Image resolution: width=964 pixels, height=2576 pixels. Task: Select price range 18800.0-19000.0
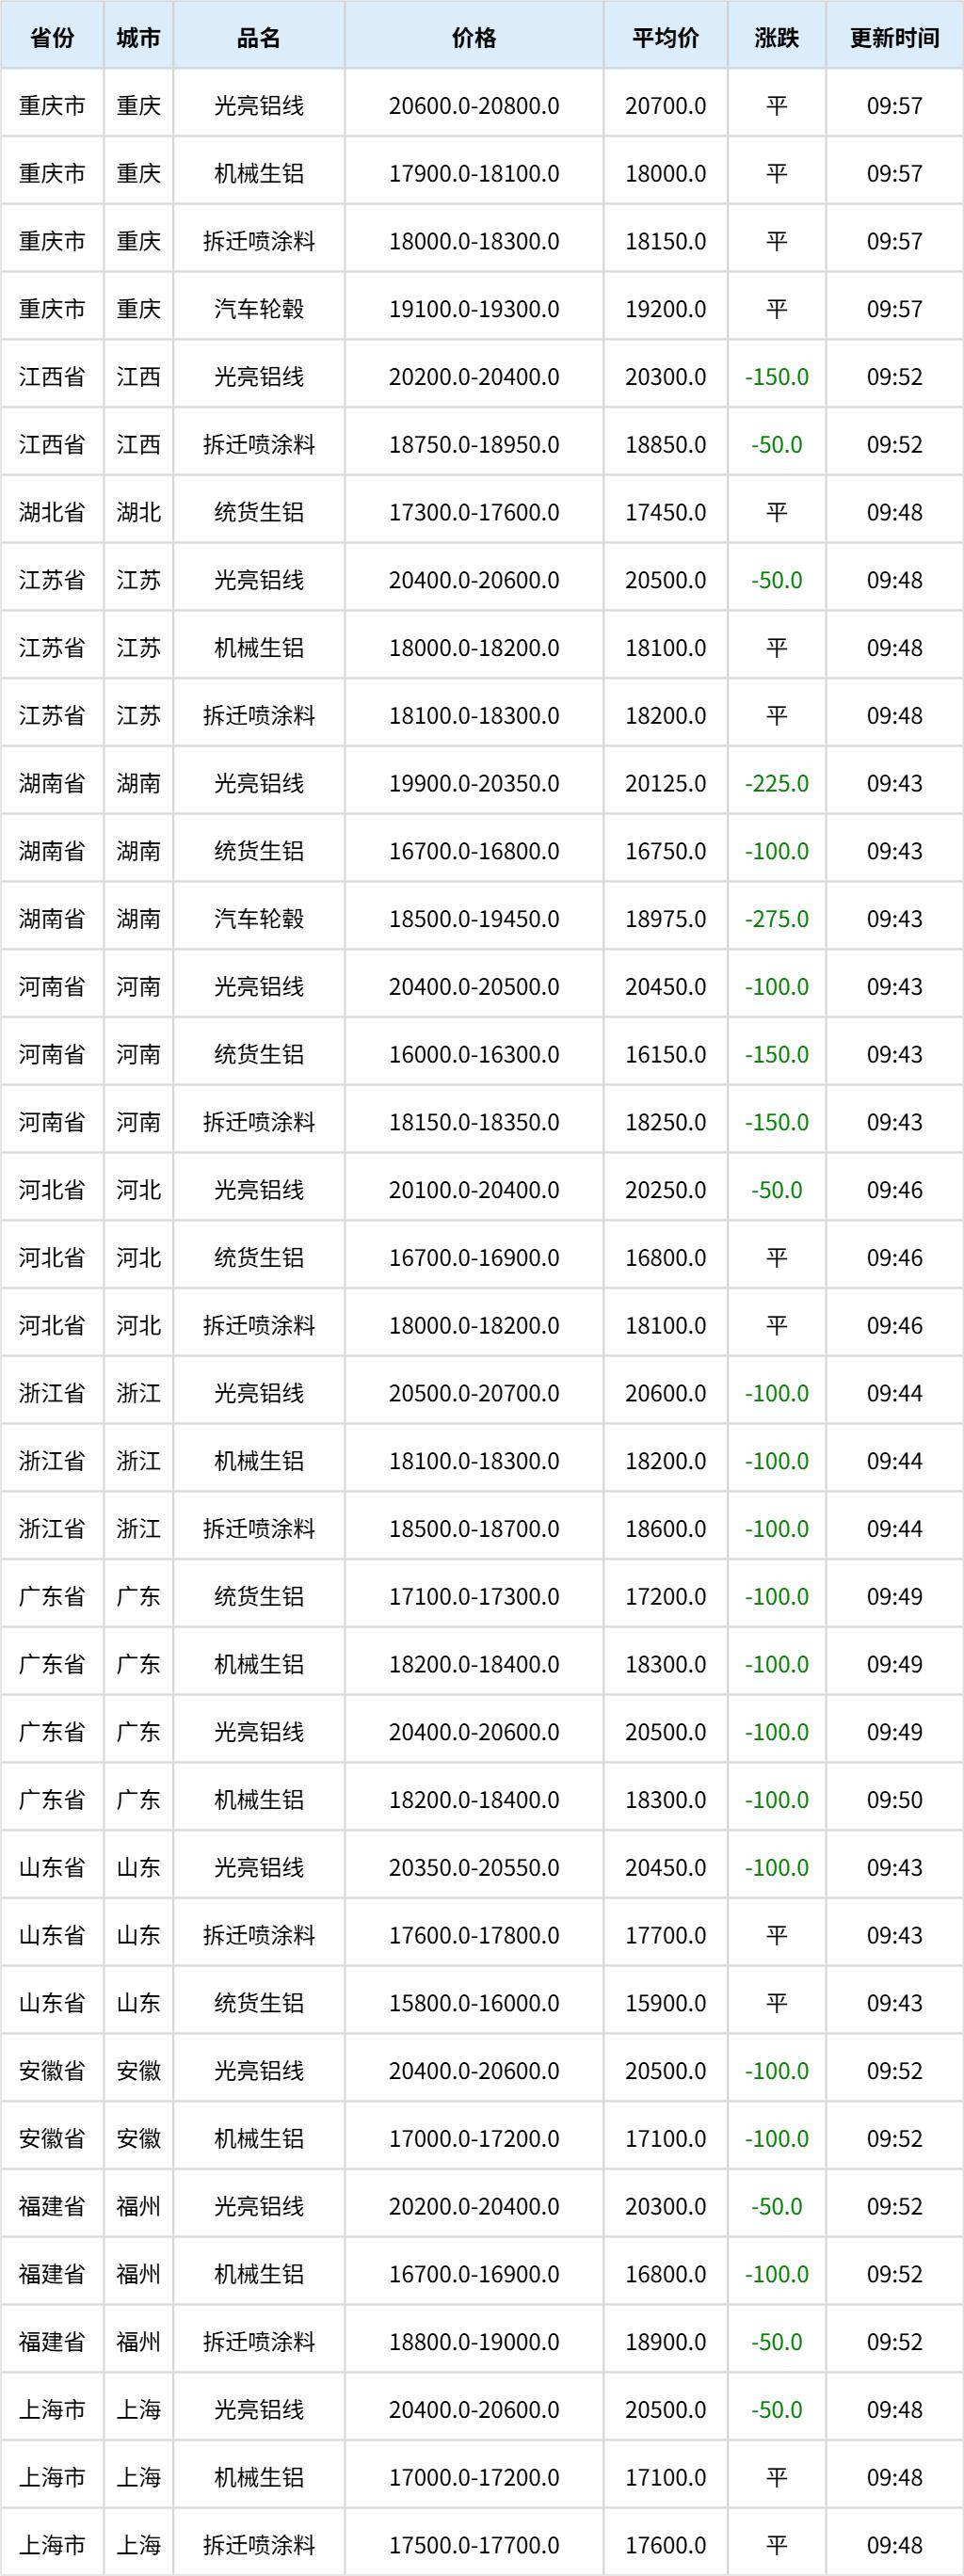474,2342
